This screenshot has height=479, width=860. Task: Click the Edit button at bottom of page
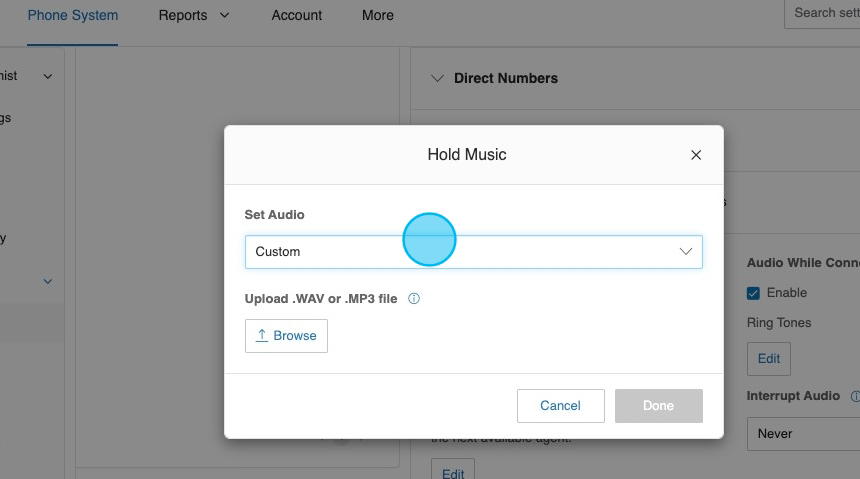point(453,472)
